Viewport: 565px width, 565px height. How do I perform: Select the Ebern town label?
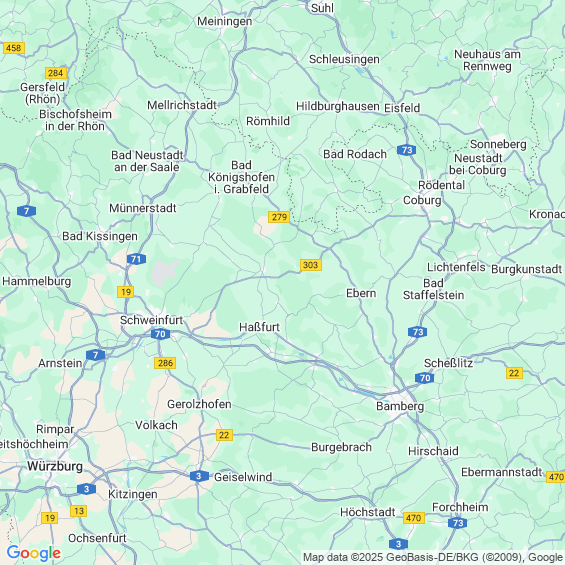tap(361, 293)
